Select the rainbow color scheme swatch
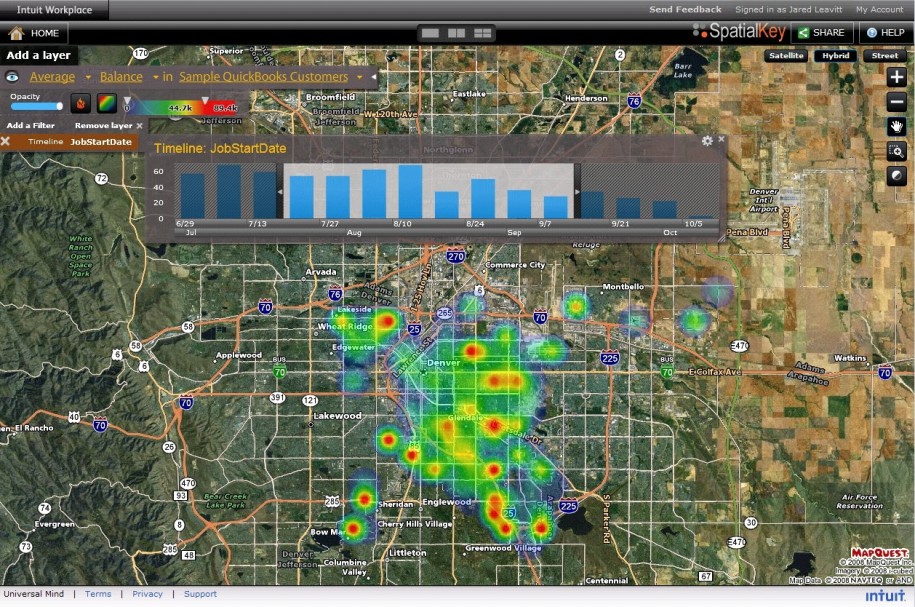 pyautogui.click(x=107, y=103)
